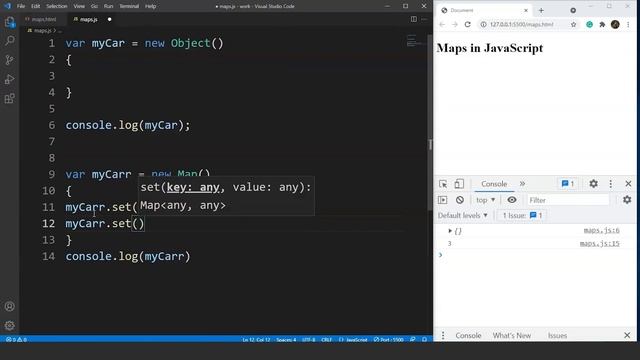
Task: Click the JavaScript language mode indicator
Action: 353,340
